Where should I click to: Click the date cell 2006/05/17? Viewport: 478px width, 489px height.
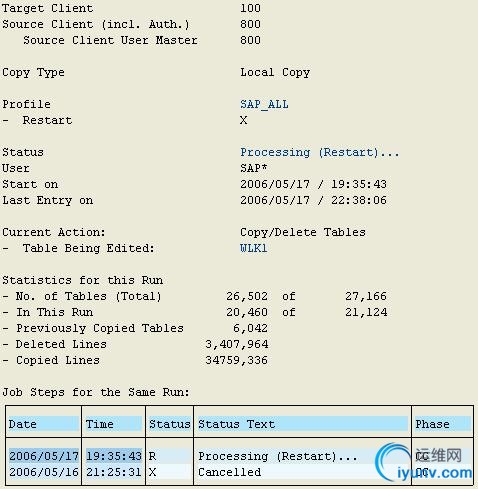44,456
